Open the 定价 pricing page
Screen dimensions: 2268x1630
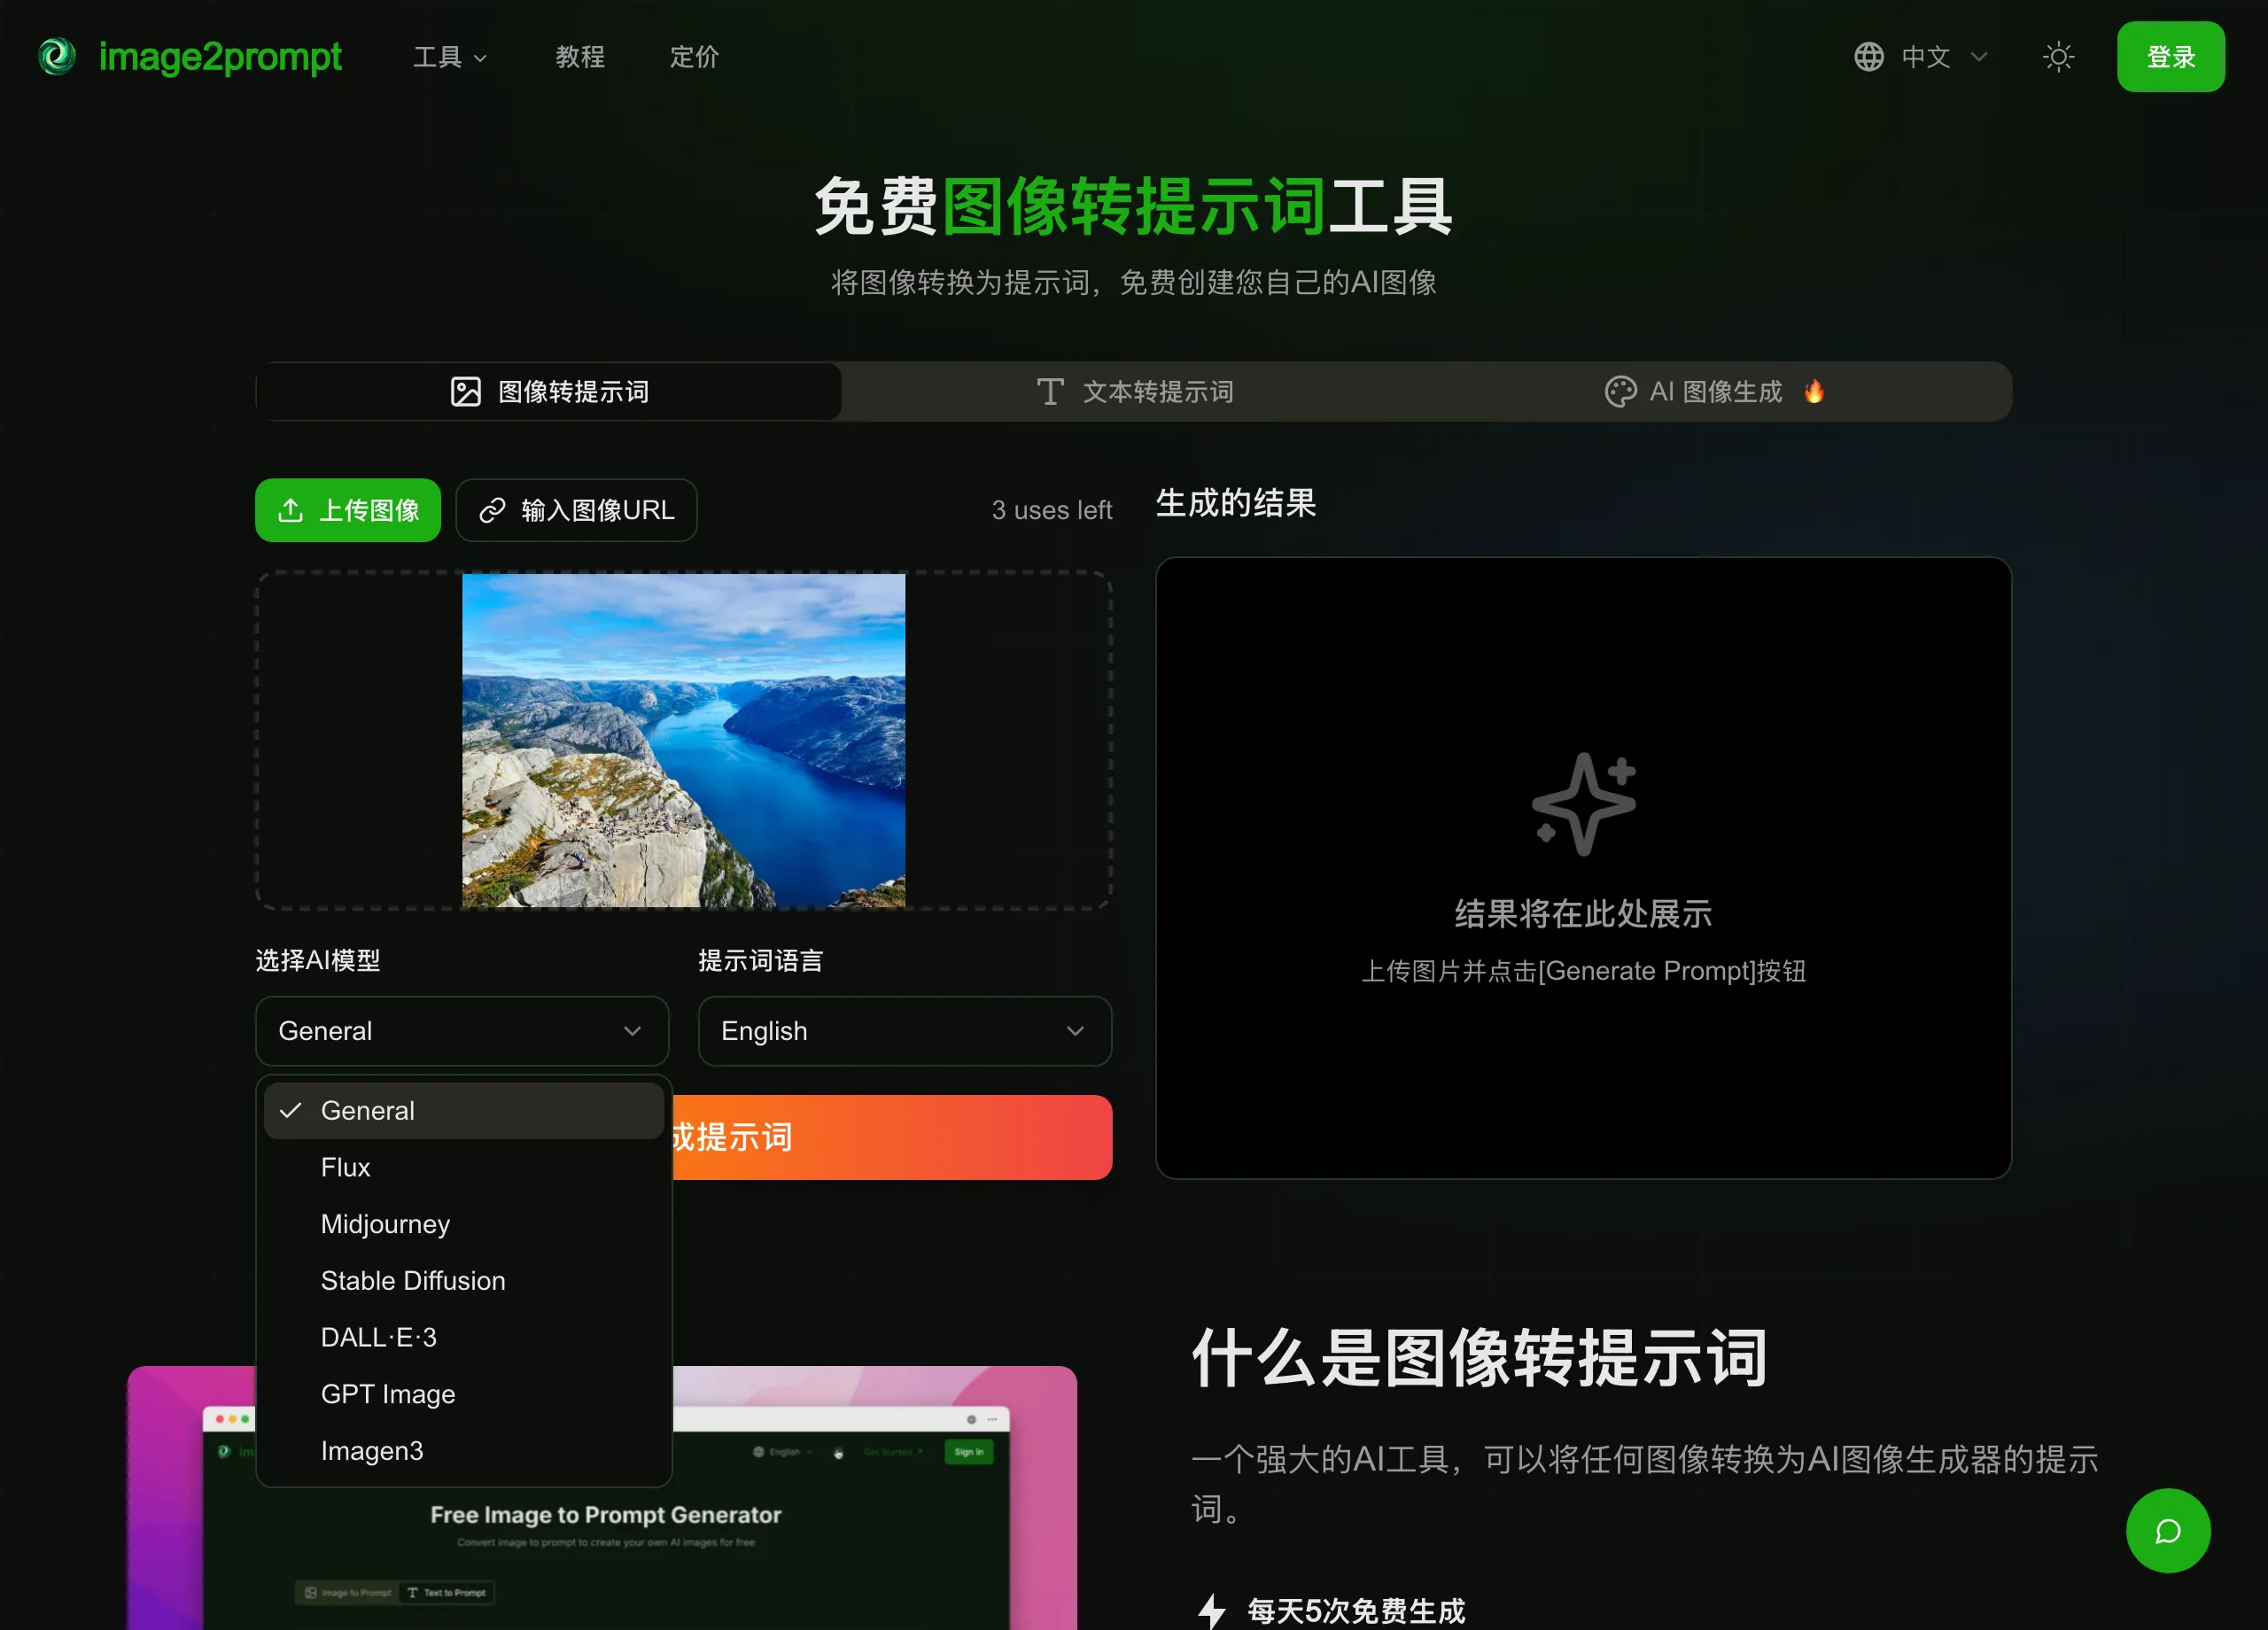[x=694, y=57]
